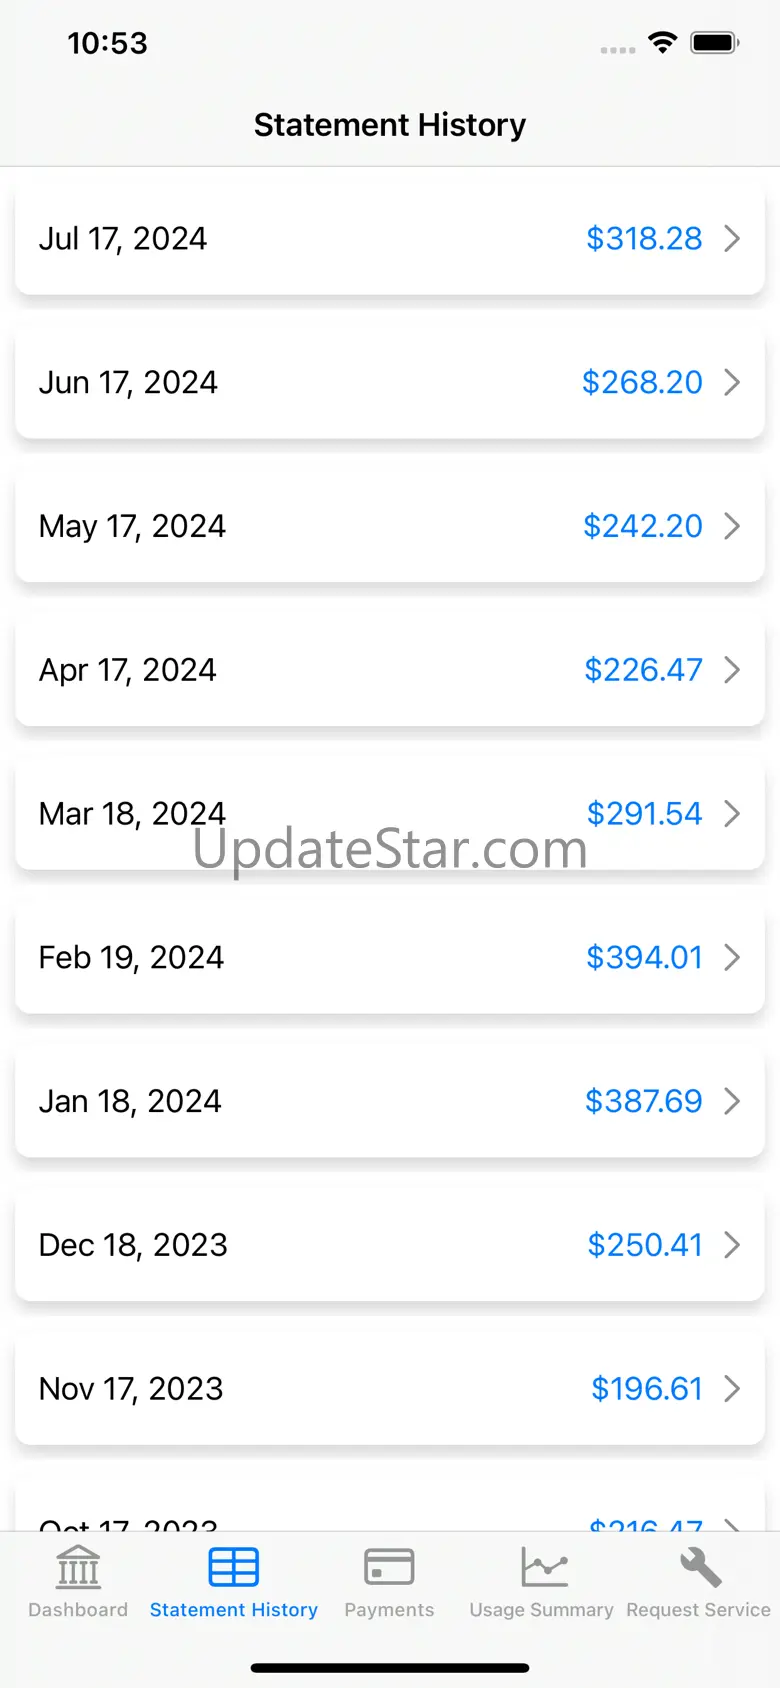Switch to the Payments tab label
The image size is (780, 1688).
coord(389,1610)
